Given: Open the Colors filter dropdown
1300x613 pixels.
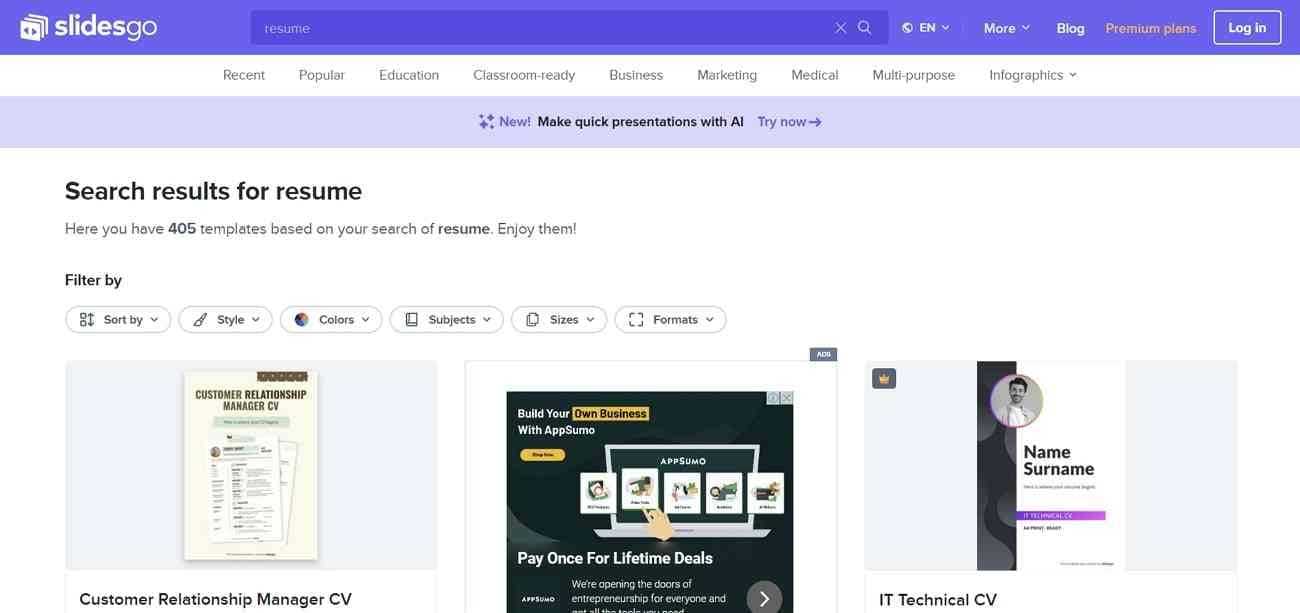Looking at the screenshot, I should click(x=331, y=320).
